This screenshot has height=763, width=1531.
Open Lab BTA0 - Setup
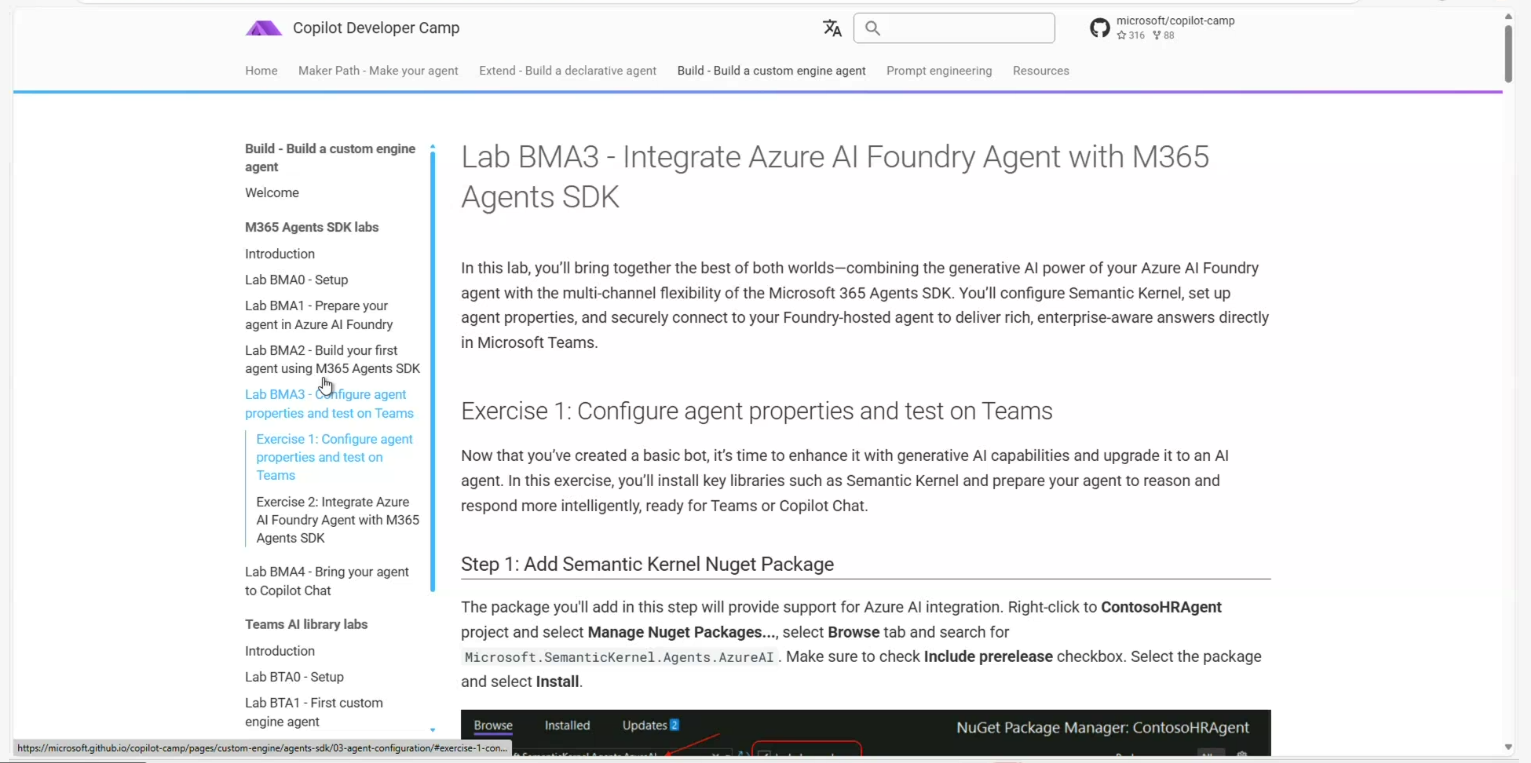click(x=294, y=677)
